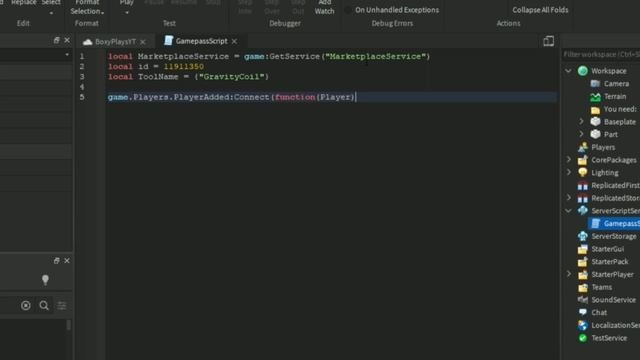Select the StarterPack icon
Image resolution: width=640 pixels, height=360 pixels.
click(582, 262)
